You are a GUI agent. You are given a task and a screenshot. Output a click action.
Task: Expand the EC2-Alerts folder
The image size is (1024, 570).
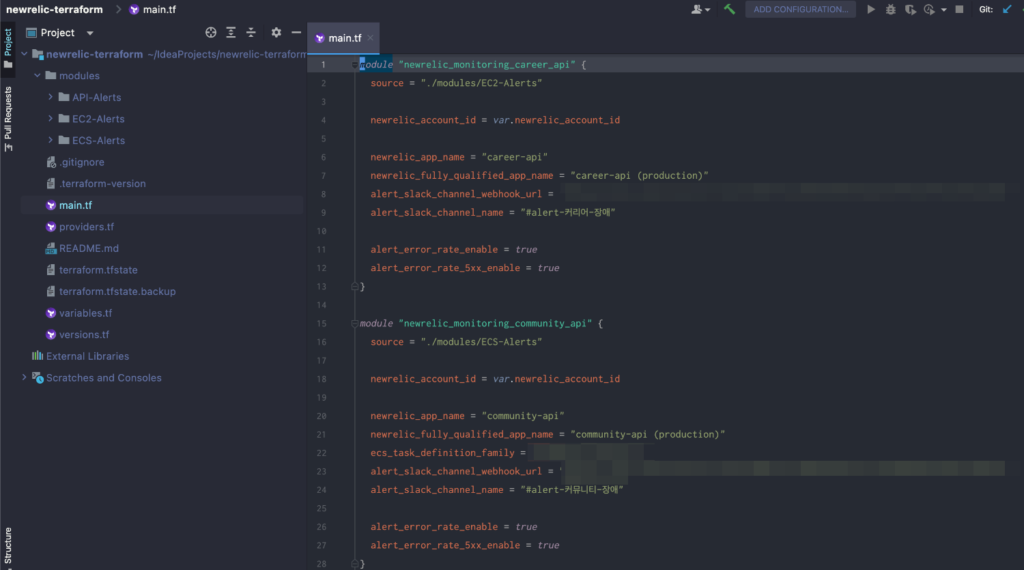tap(50, 119)
